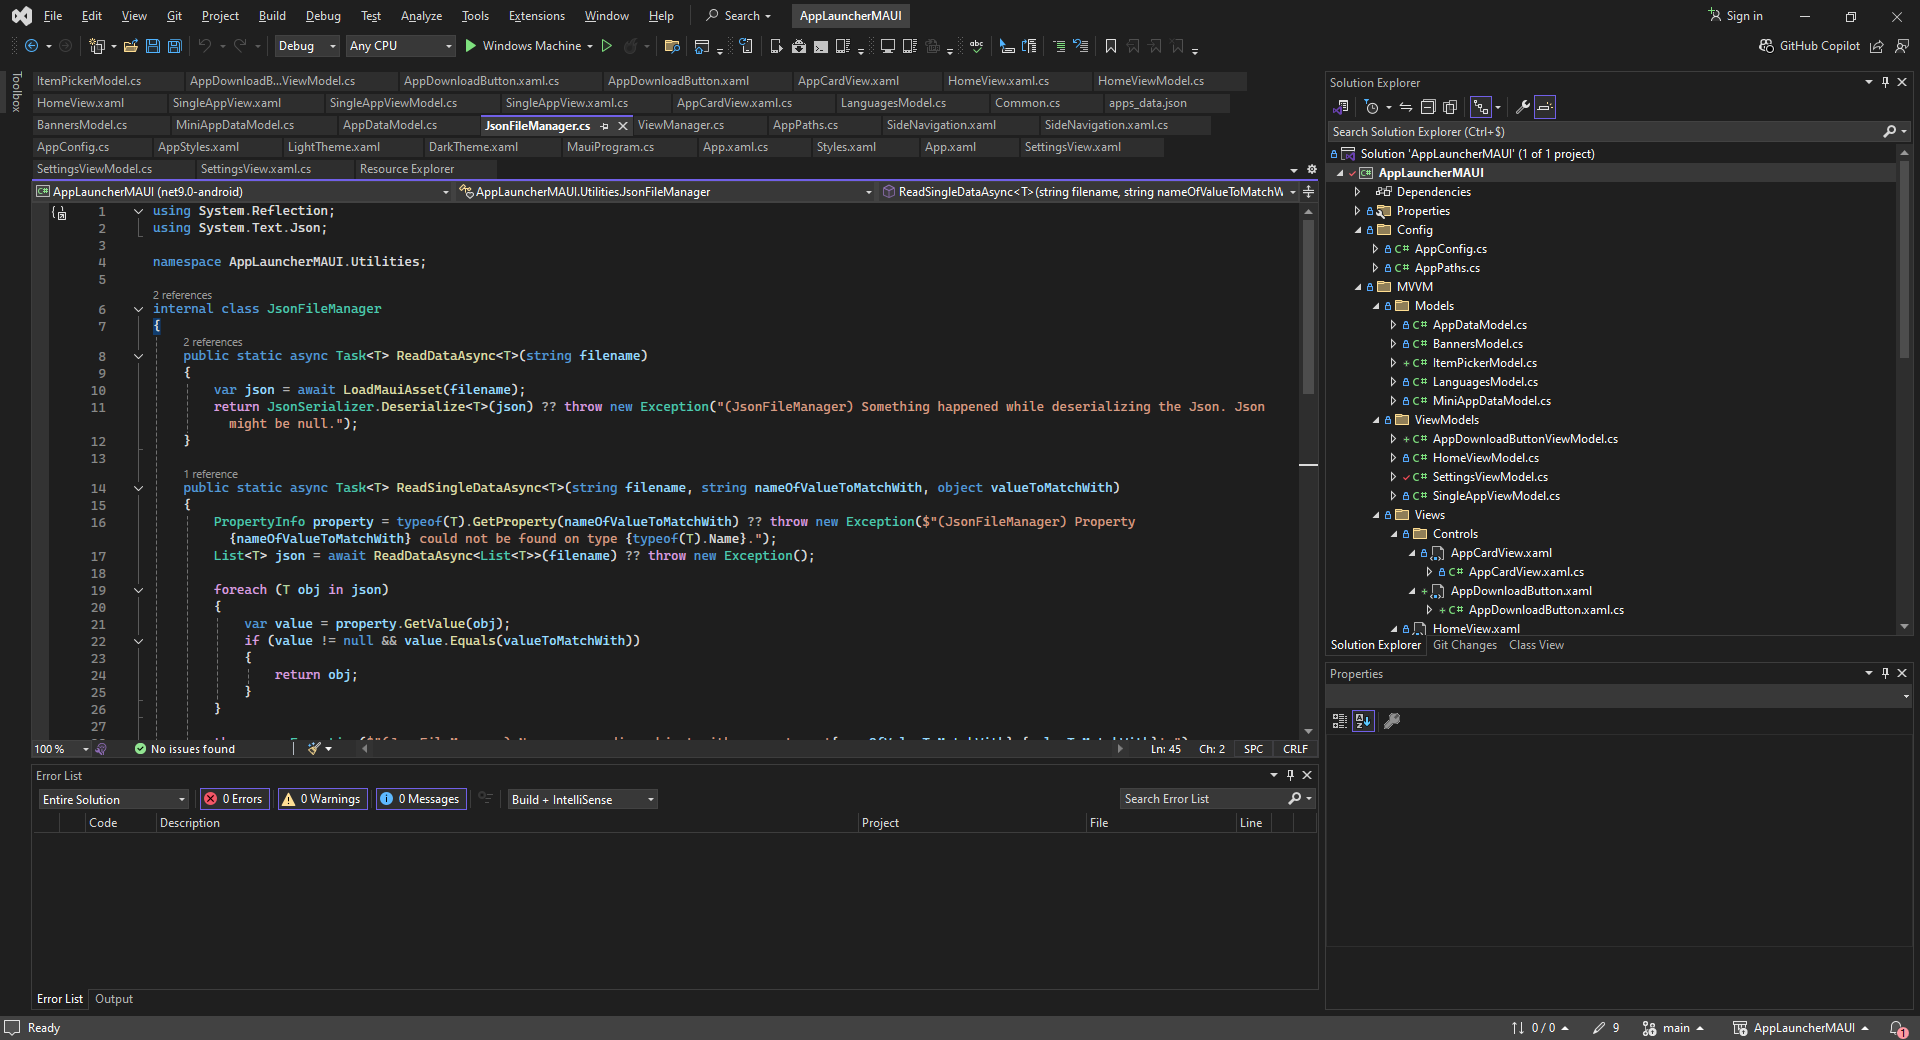Collapse the JsonFileManager class code region

click(x=139, y=309)
